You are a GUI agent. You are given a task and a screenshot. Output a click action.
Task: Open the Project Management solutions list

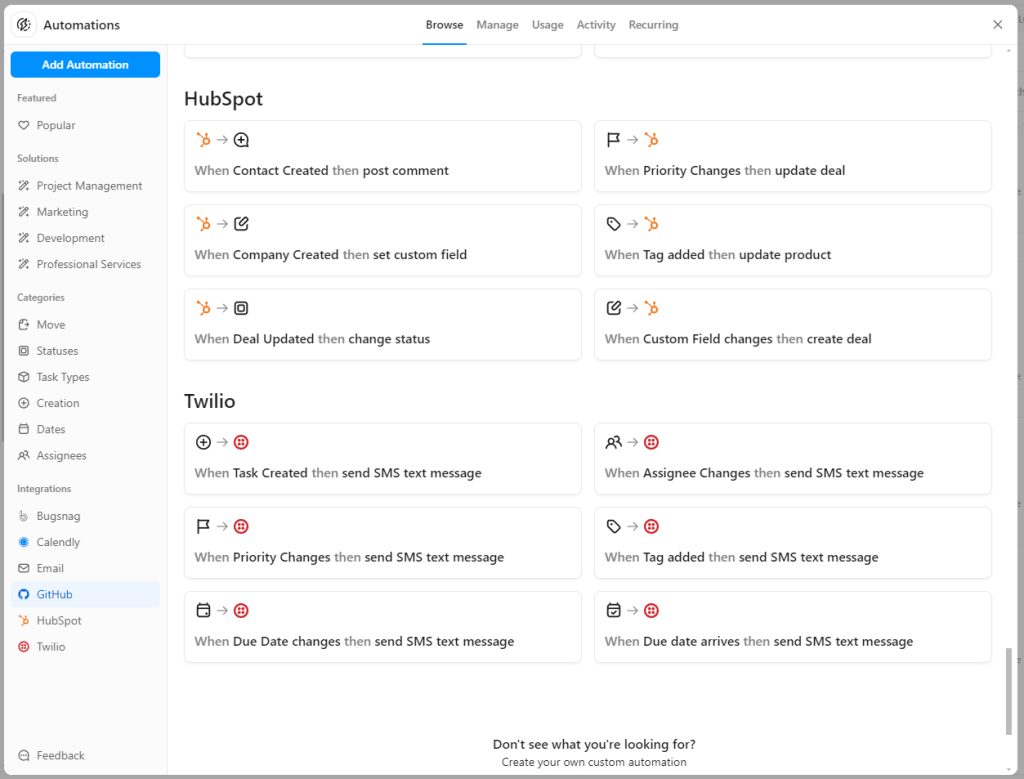(x=85, y=186)
